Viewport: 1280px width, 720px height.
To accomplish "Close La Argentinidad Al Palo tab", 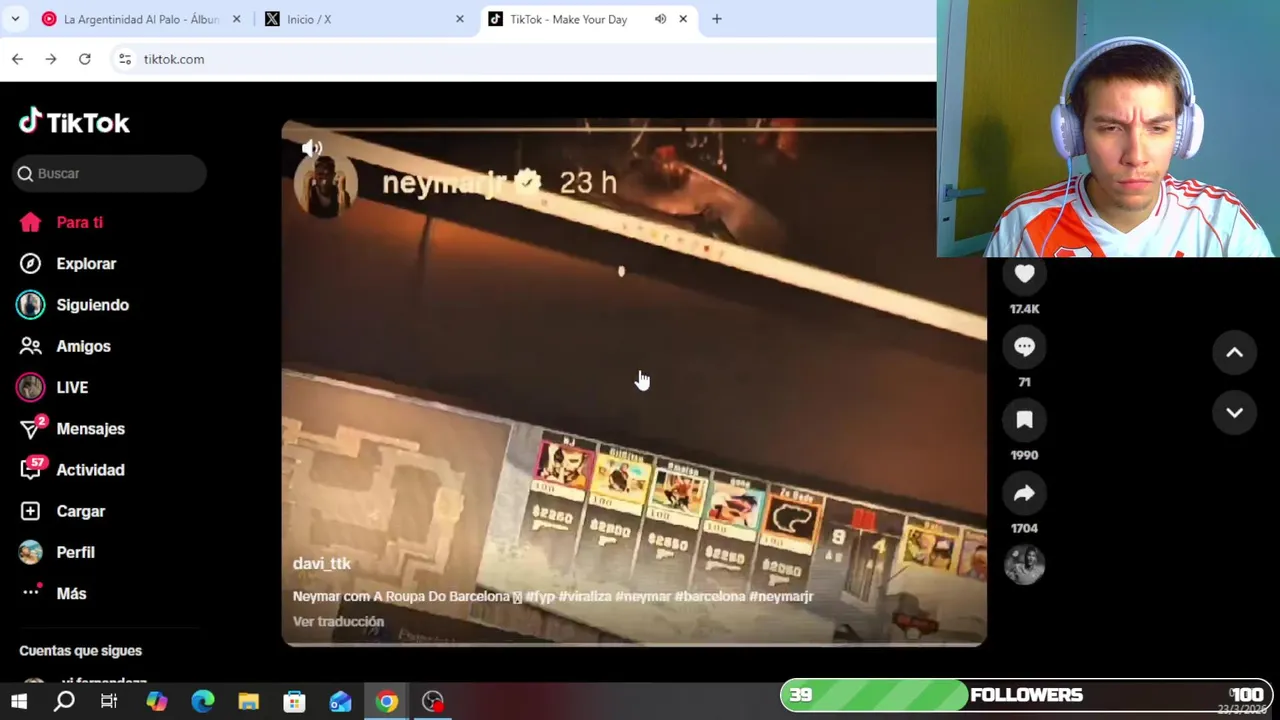I will 236,19.
